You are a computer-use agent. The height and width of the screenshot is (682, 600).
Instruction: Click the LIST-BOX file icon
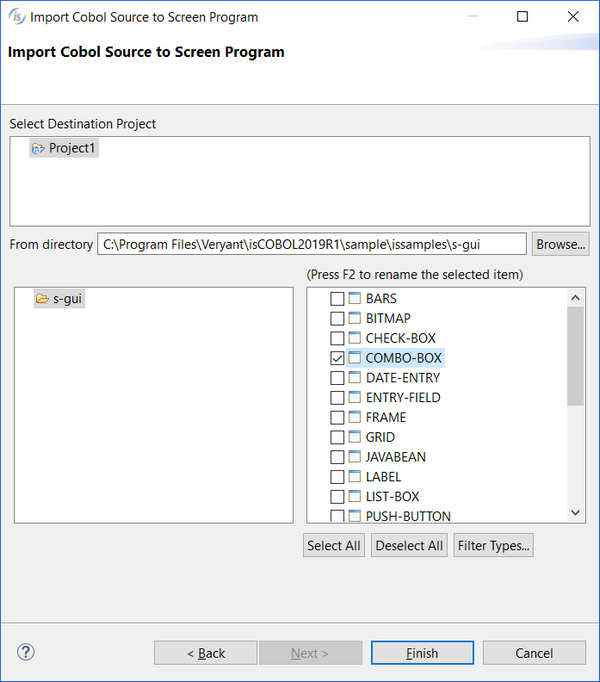(355, 496)
